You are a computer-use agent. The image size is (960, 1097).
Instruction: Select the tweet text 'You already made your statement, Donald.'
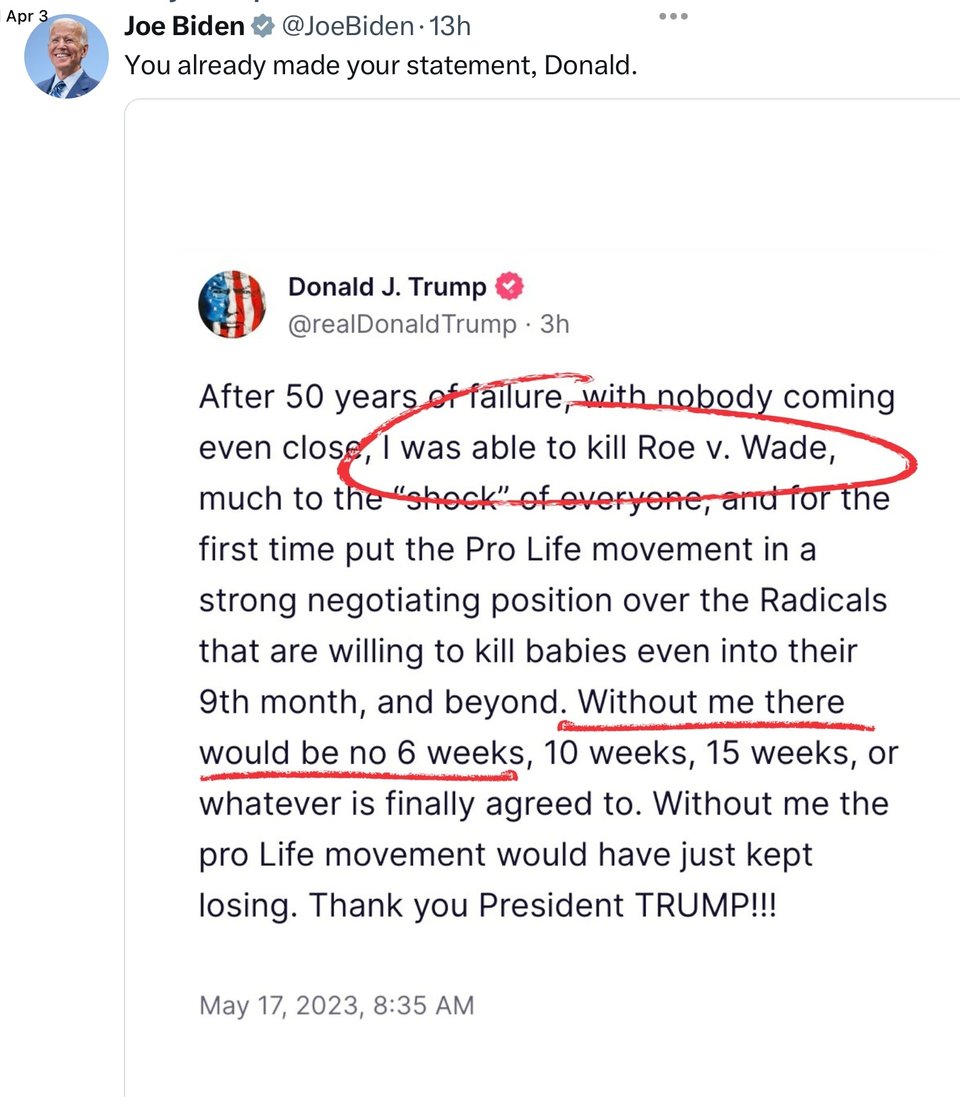380,67
